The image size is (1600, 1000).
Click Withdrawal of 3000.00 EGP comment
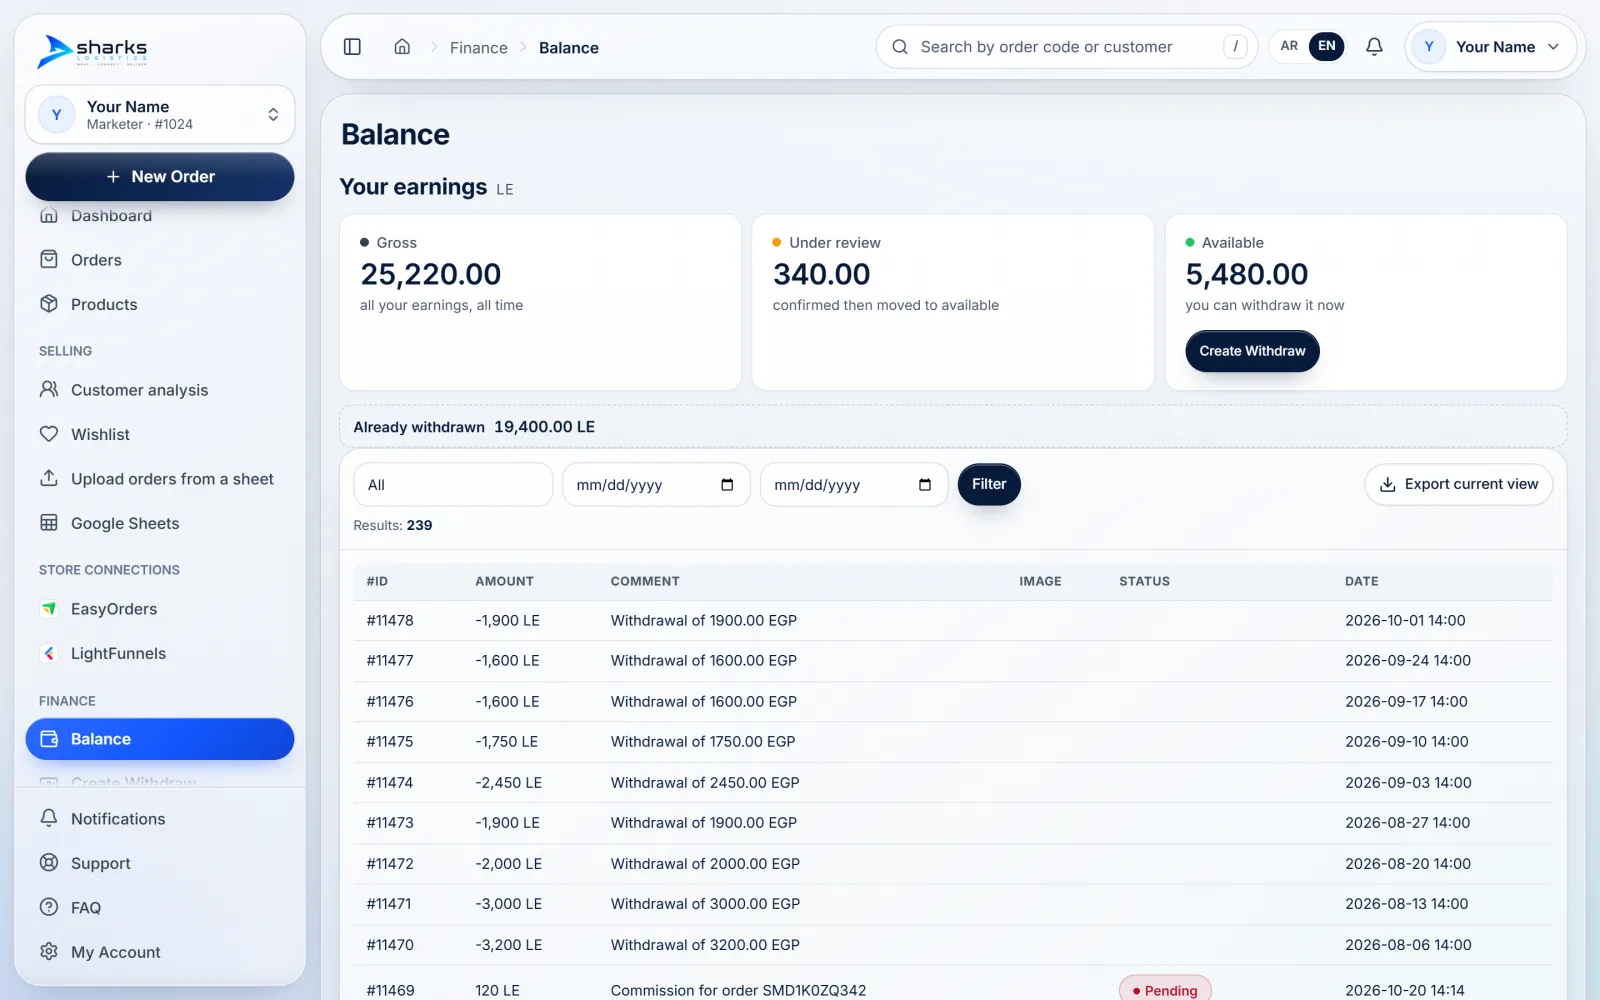(705, 904)
